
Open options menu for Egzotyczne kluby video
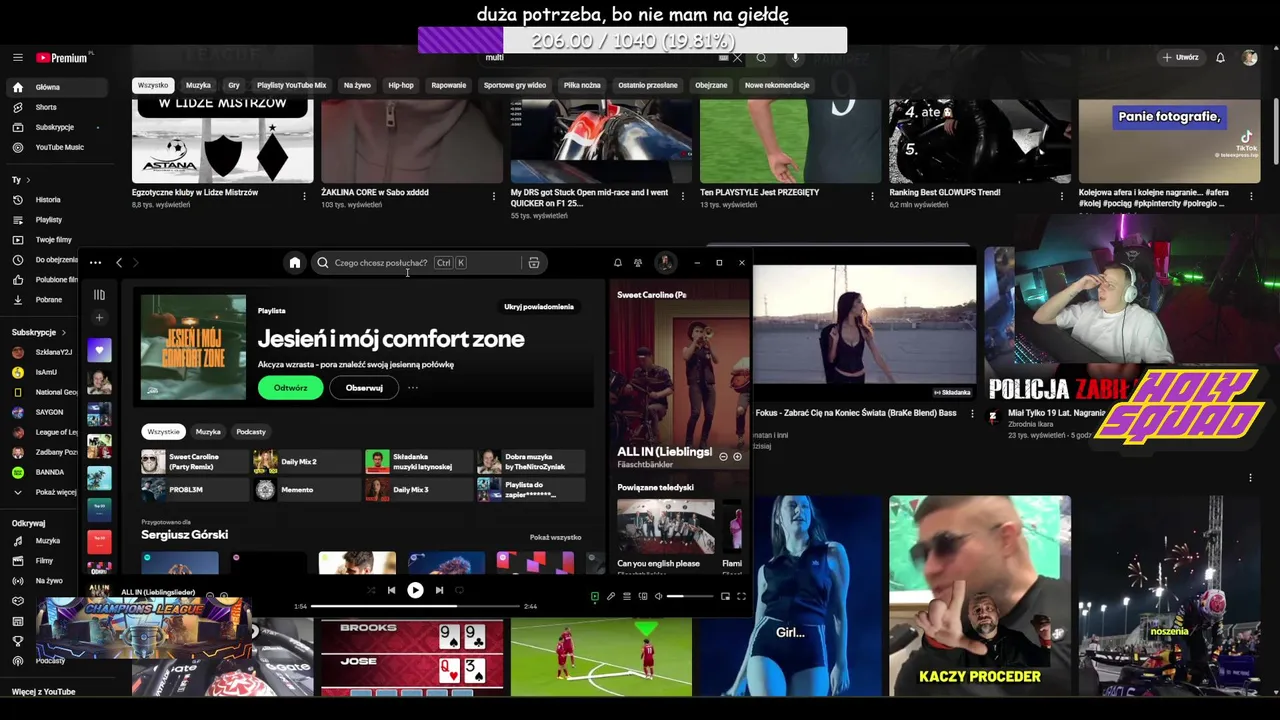pyautogui.click(x=304, y=196)
